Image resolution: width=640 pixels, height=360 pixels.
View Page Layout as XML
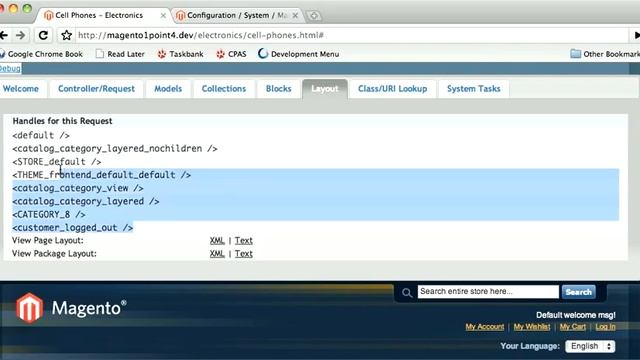click(217, 240)
